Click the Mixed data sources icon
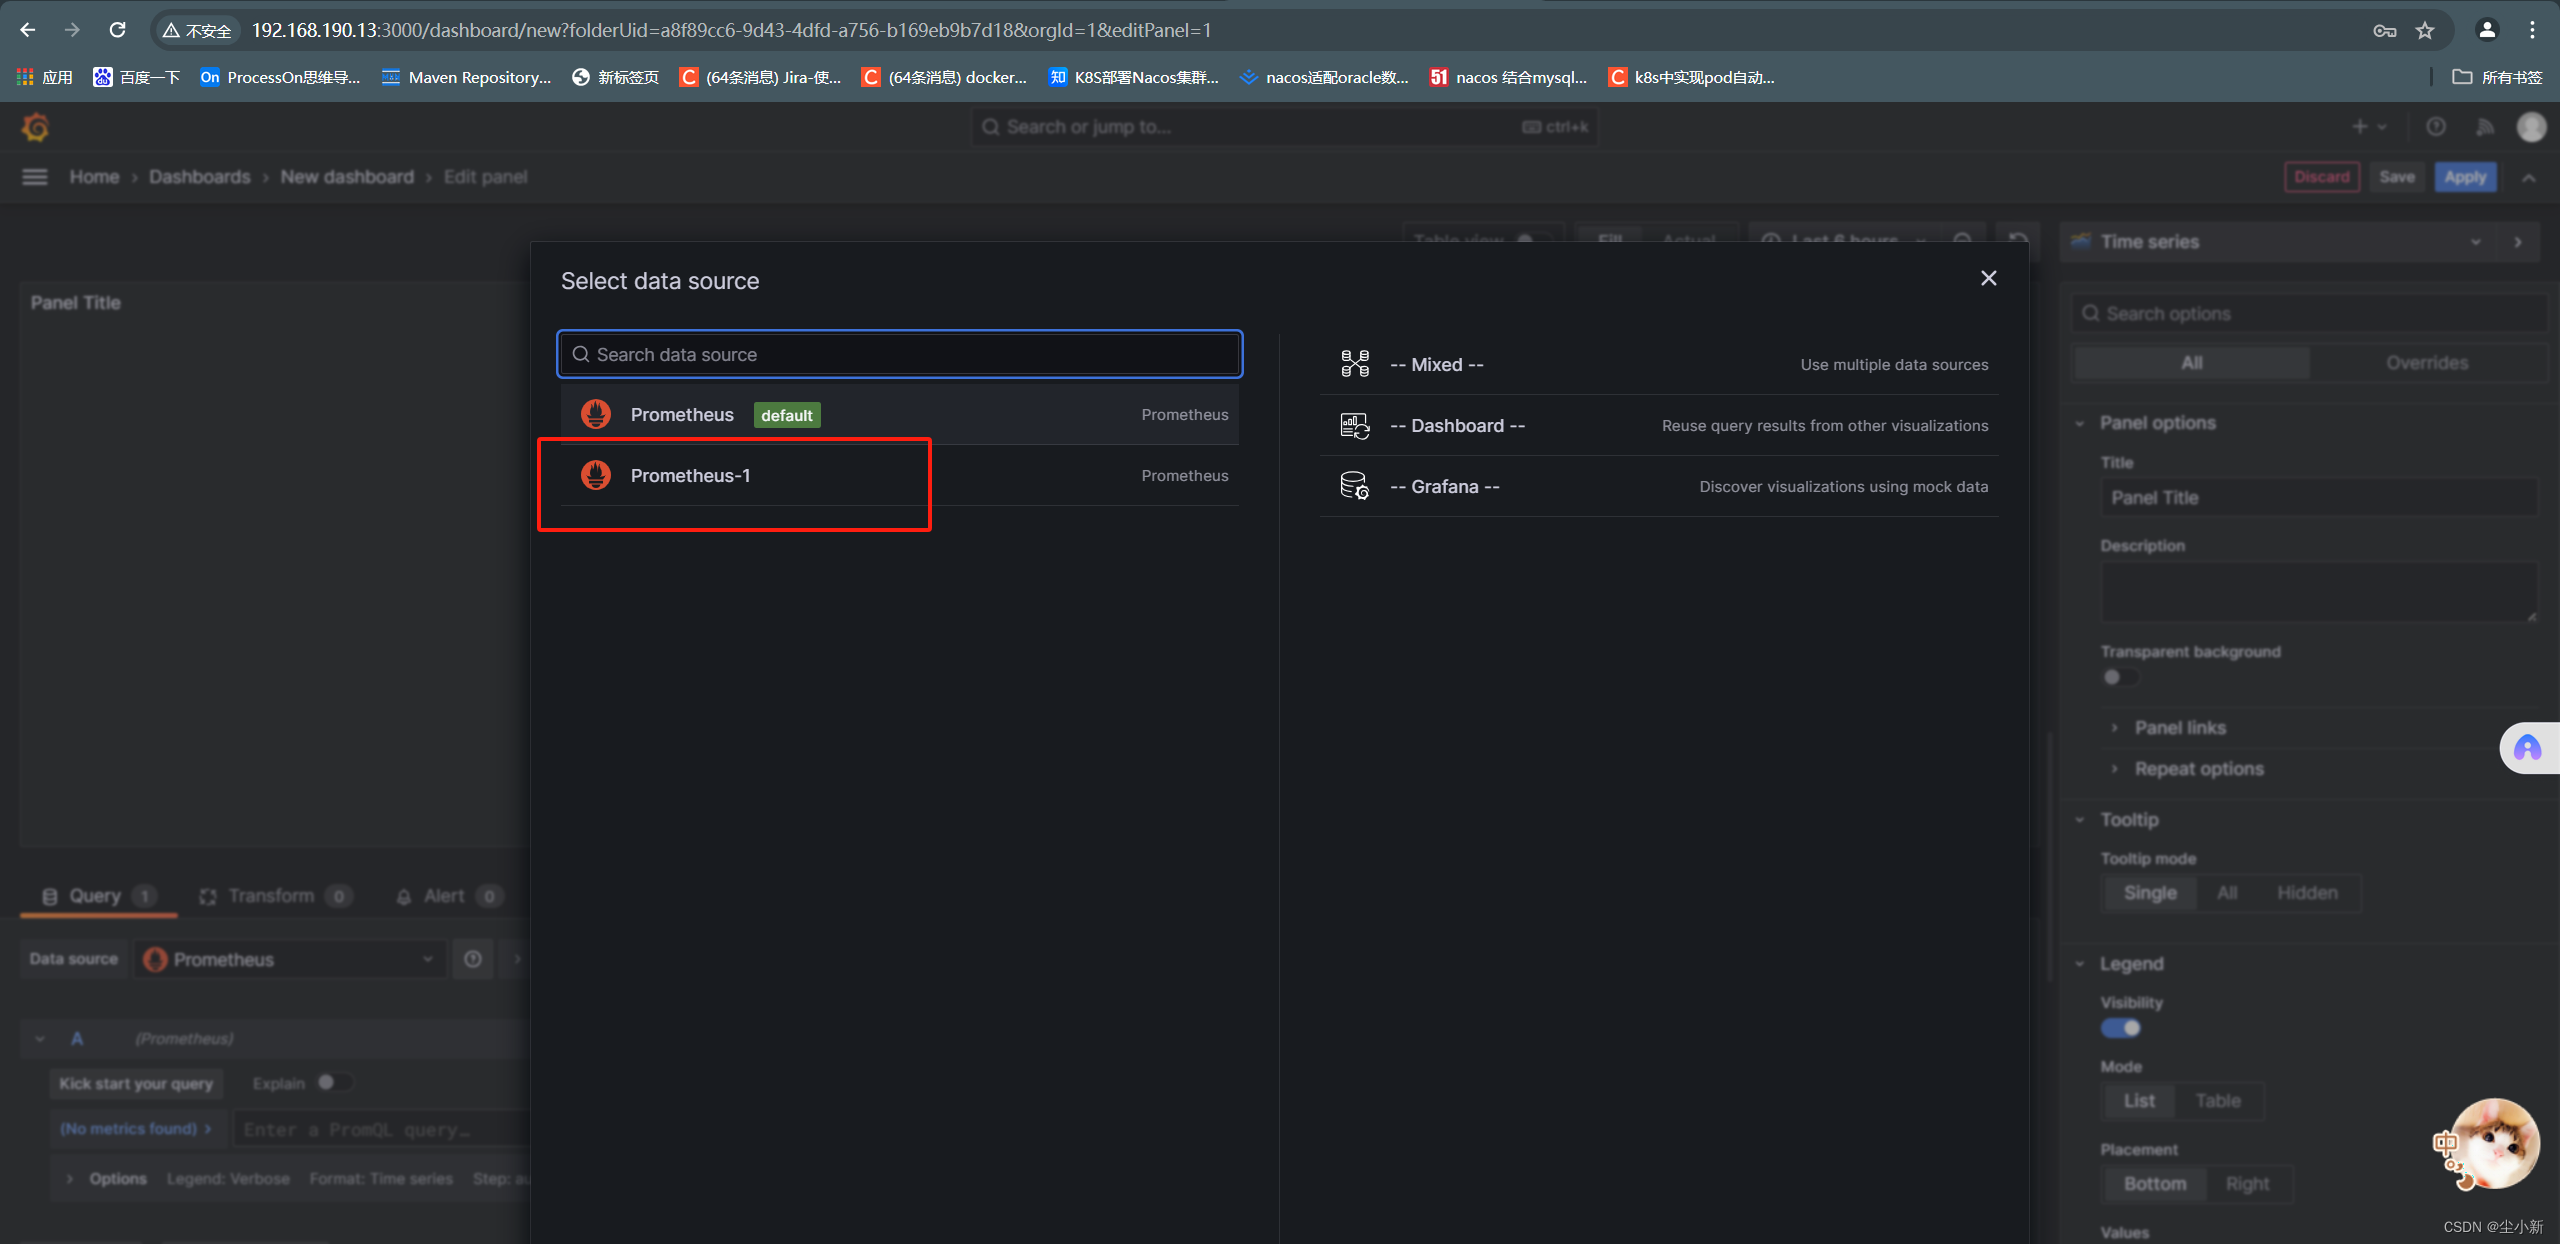Screen dimensions: 2560x1244 (1355, 364)
